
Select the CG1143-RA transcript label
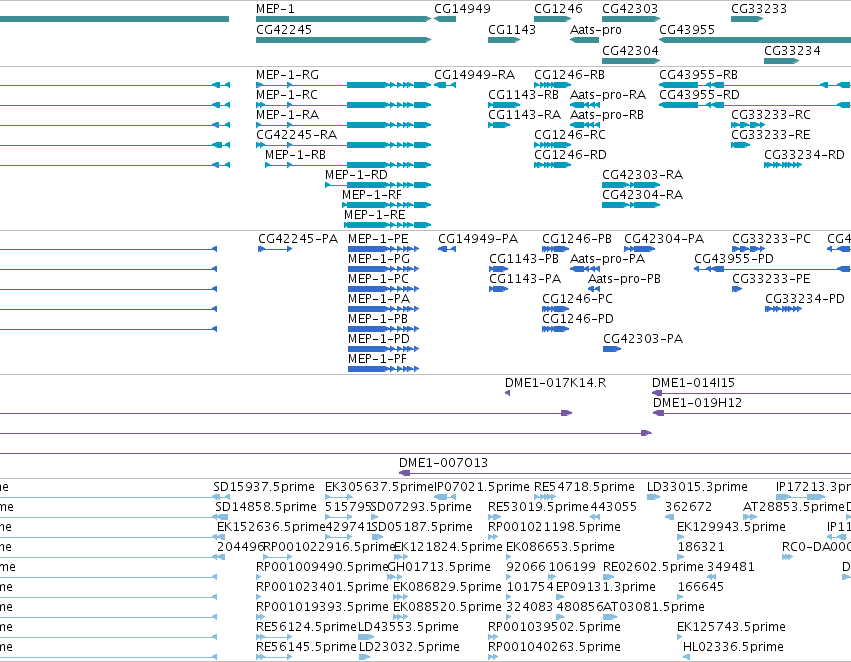point(524,115)
